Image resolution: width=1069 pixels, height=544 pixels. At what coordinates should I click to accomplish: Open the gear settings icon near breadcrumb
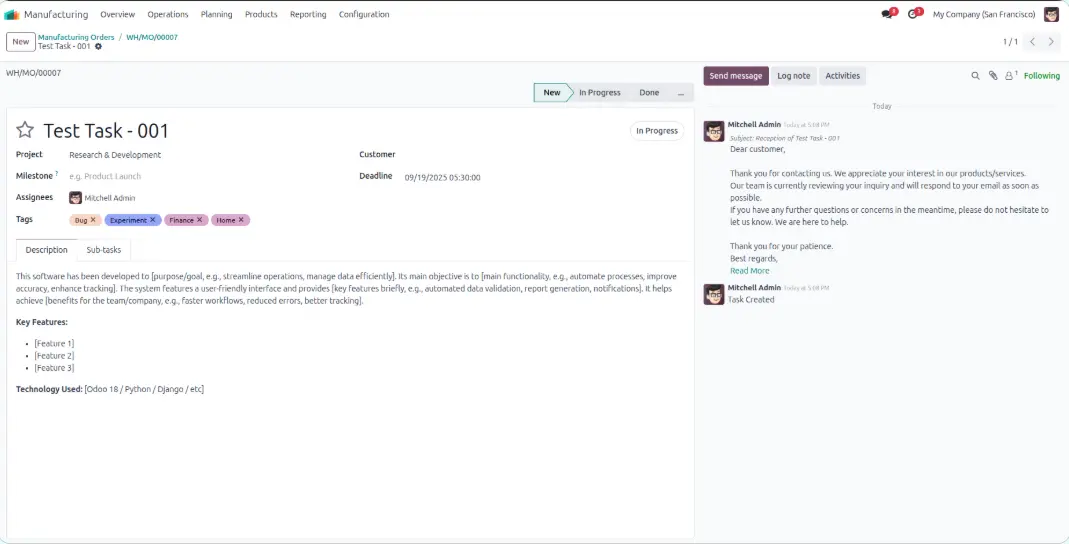point(98,47)
